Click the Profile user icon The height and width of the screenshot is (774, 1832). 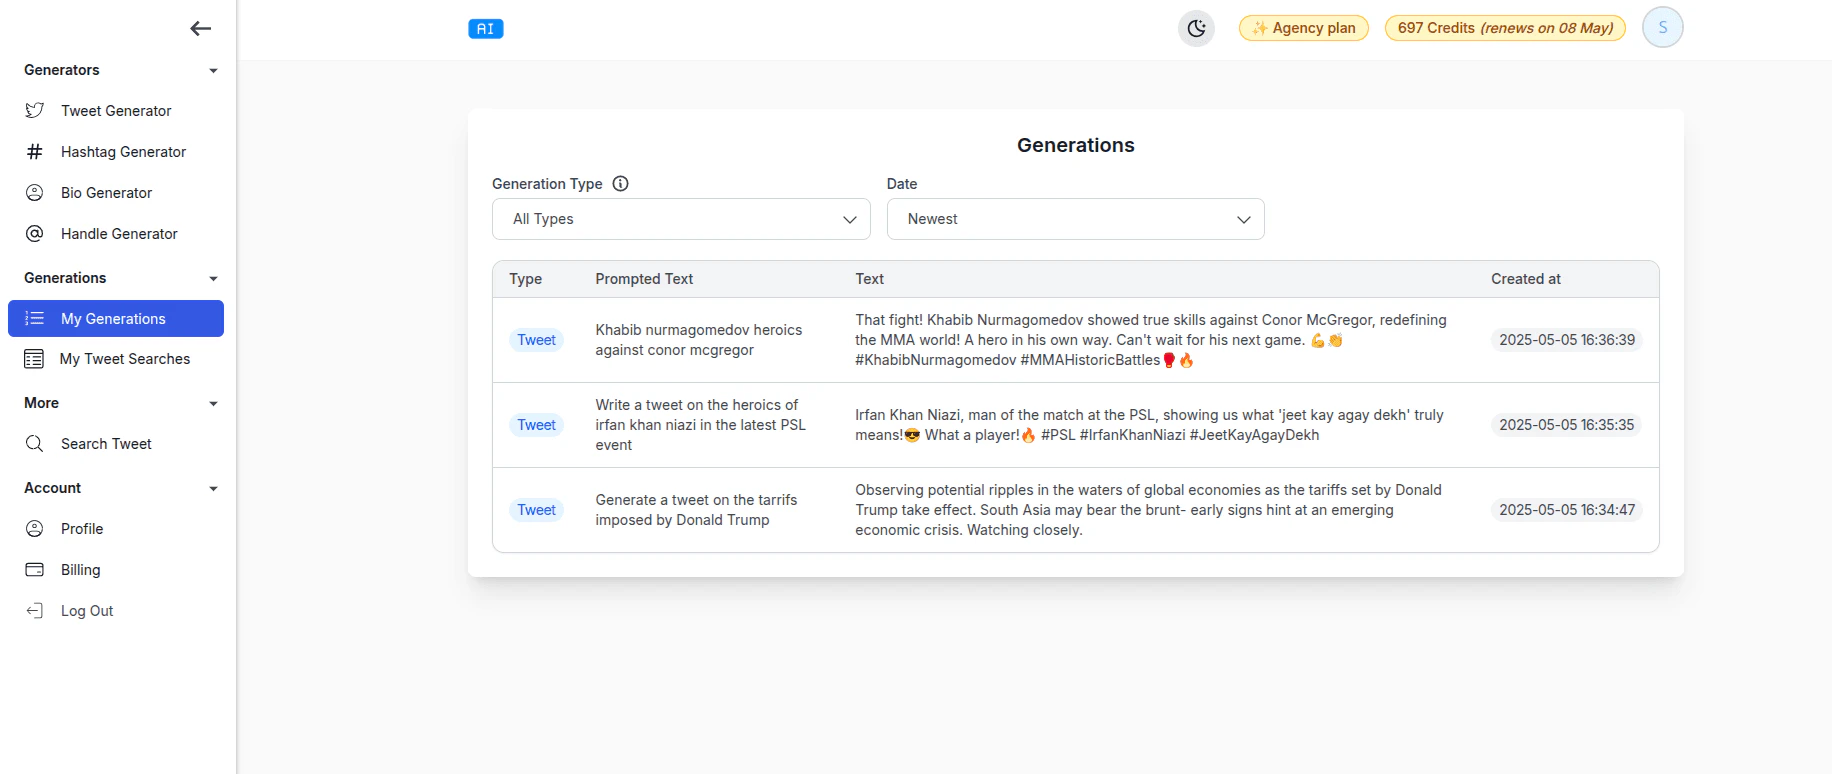[35, 529]
